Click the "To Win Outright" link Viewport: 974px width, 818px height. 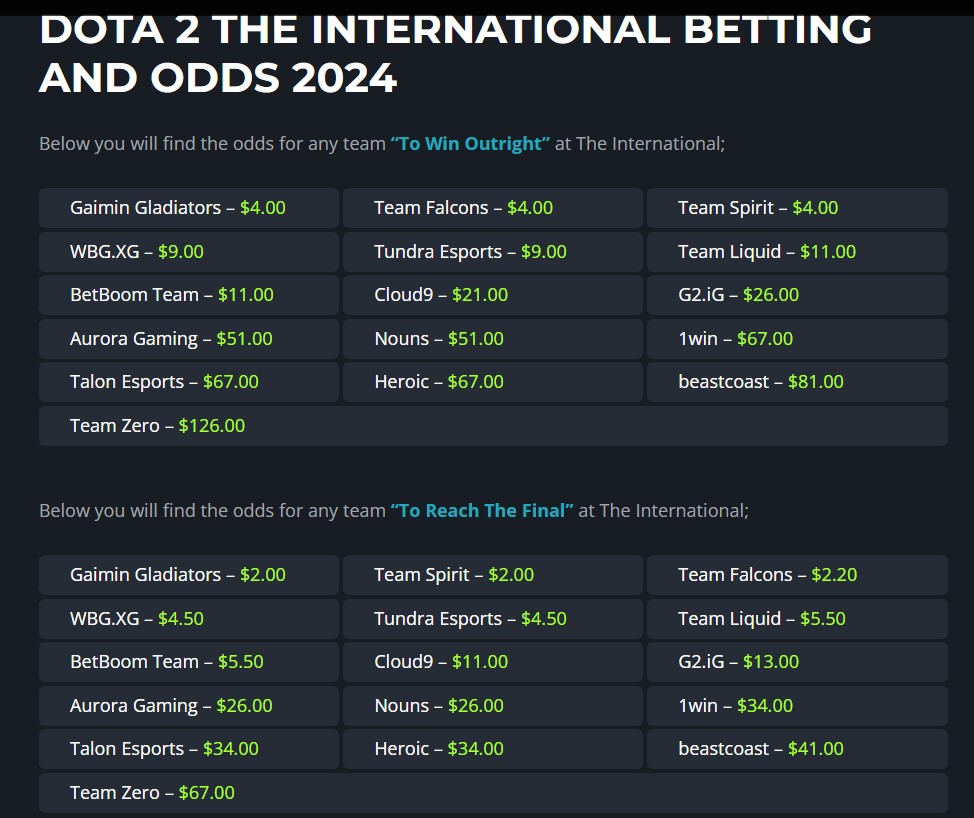coord(470,144)
